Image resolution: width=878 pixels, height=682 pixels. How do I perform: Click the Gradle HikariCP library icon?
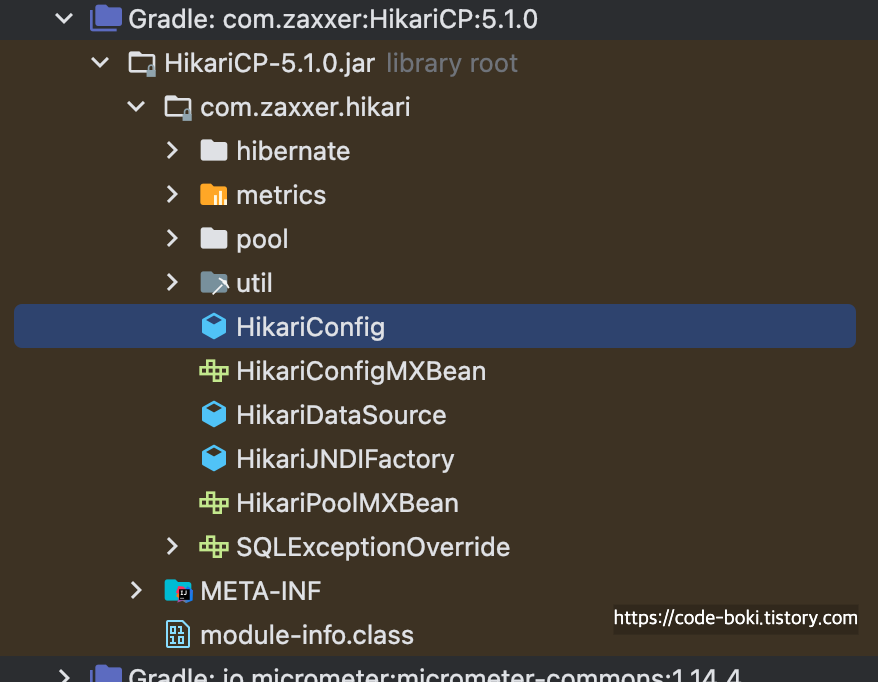coord(106,18)
